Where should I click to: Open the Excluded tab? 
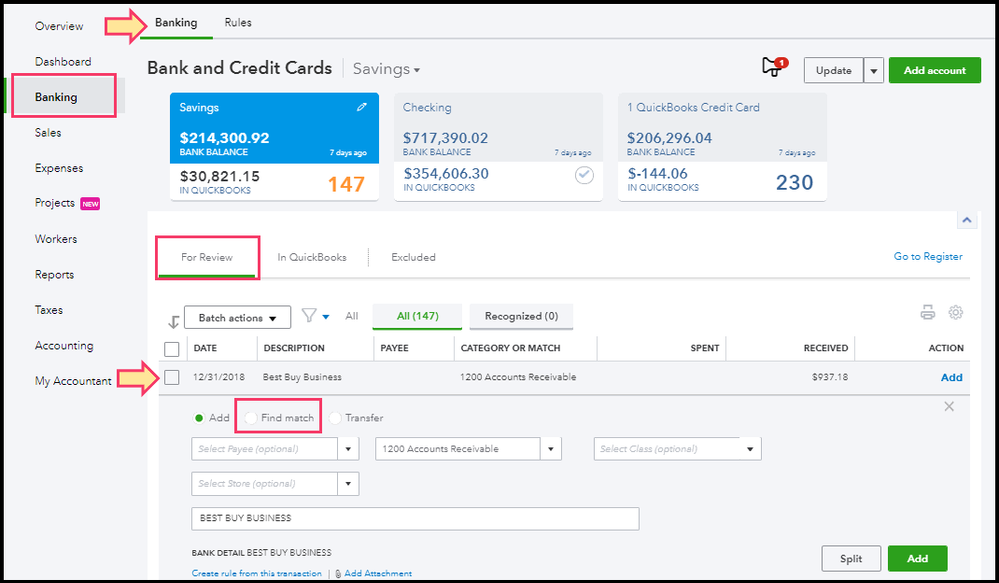click(x=413, y=257)
